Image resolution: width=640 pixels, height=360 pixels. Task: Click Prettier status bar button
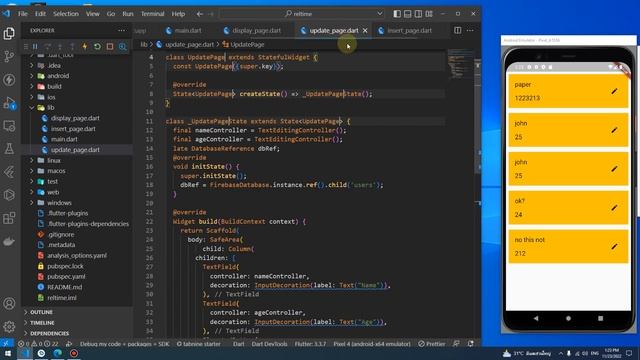pyautogui.click(x=432, y=344)
